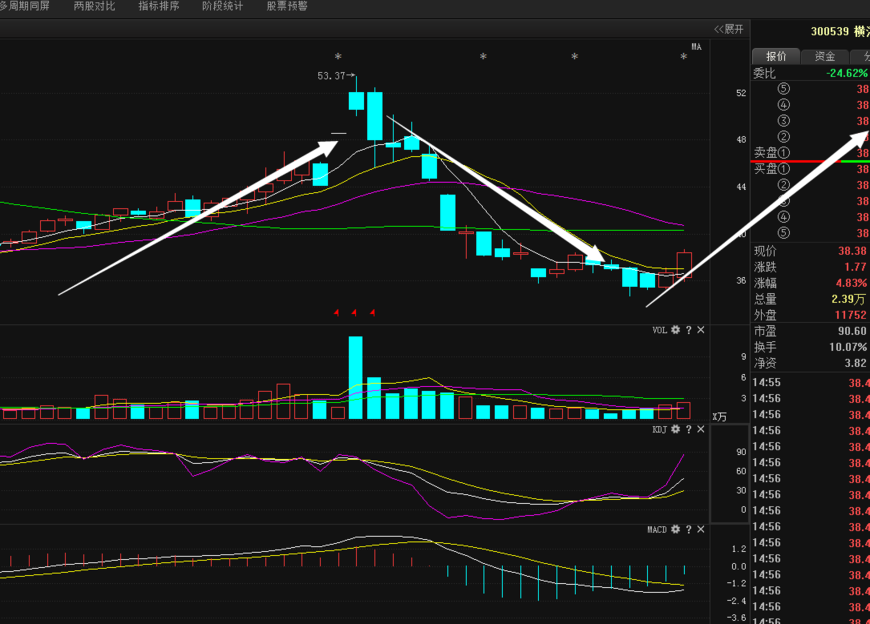
Task: Open the 多周期同屏 menu item
Action: click(24, 6)
